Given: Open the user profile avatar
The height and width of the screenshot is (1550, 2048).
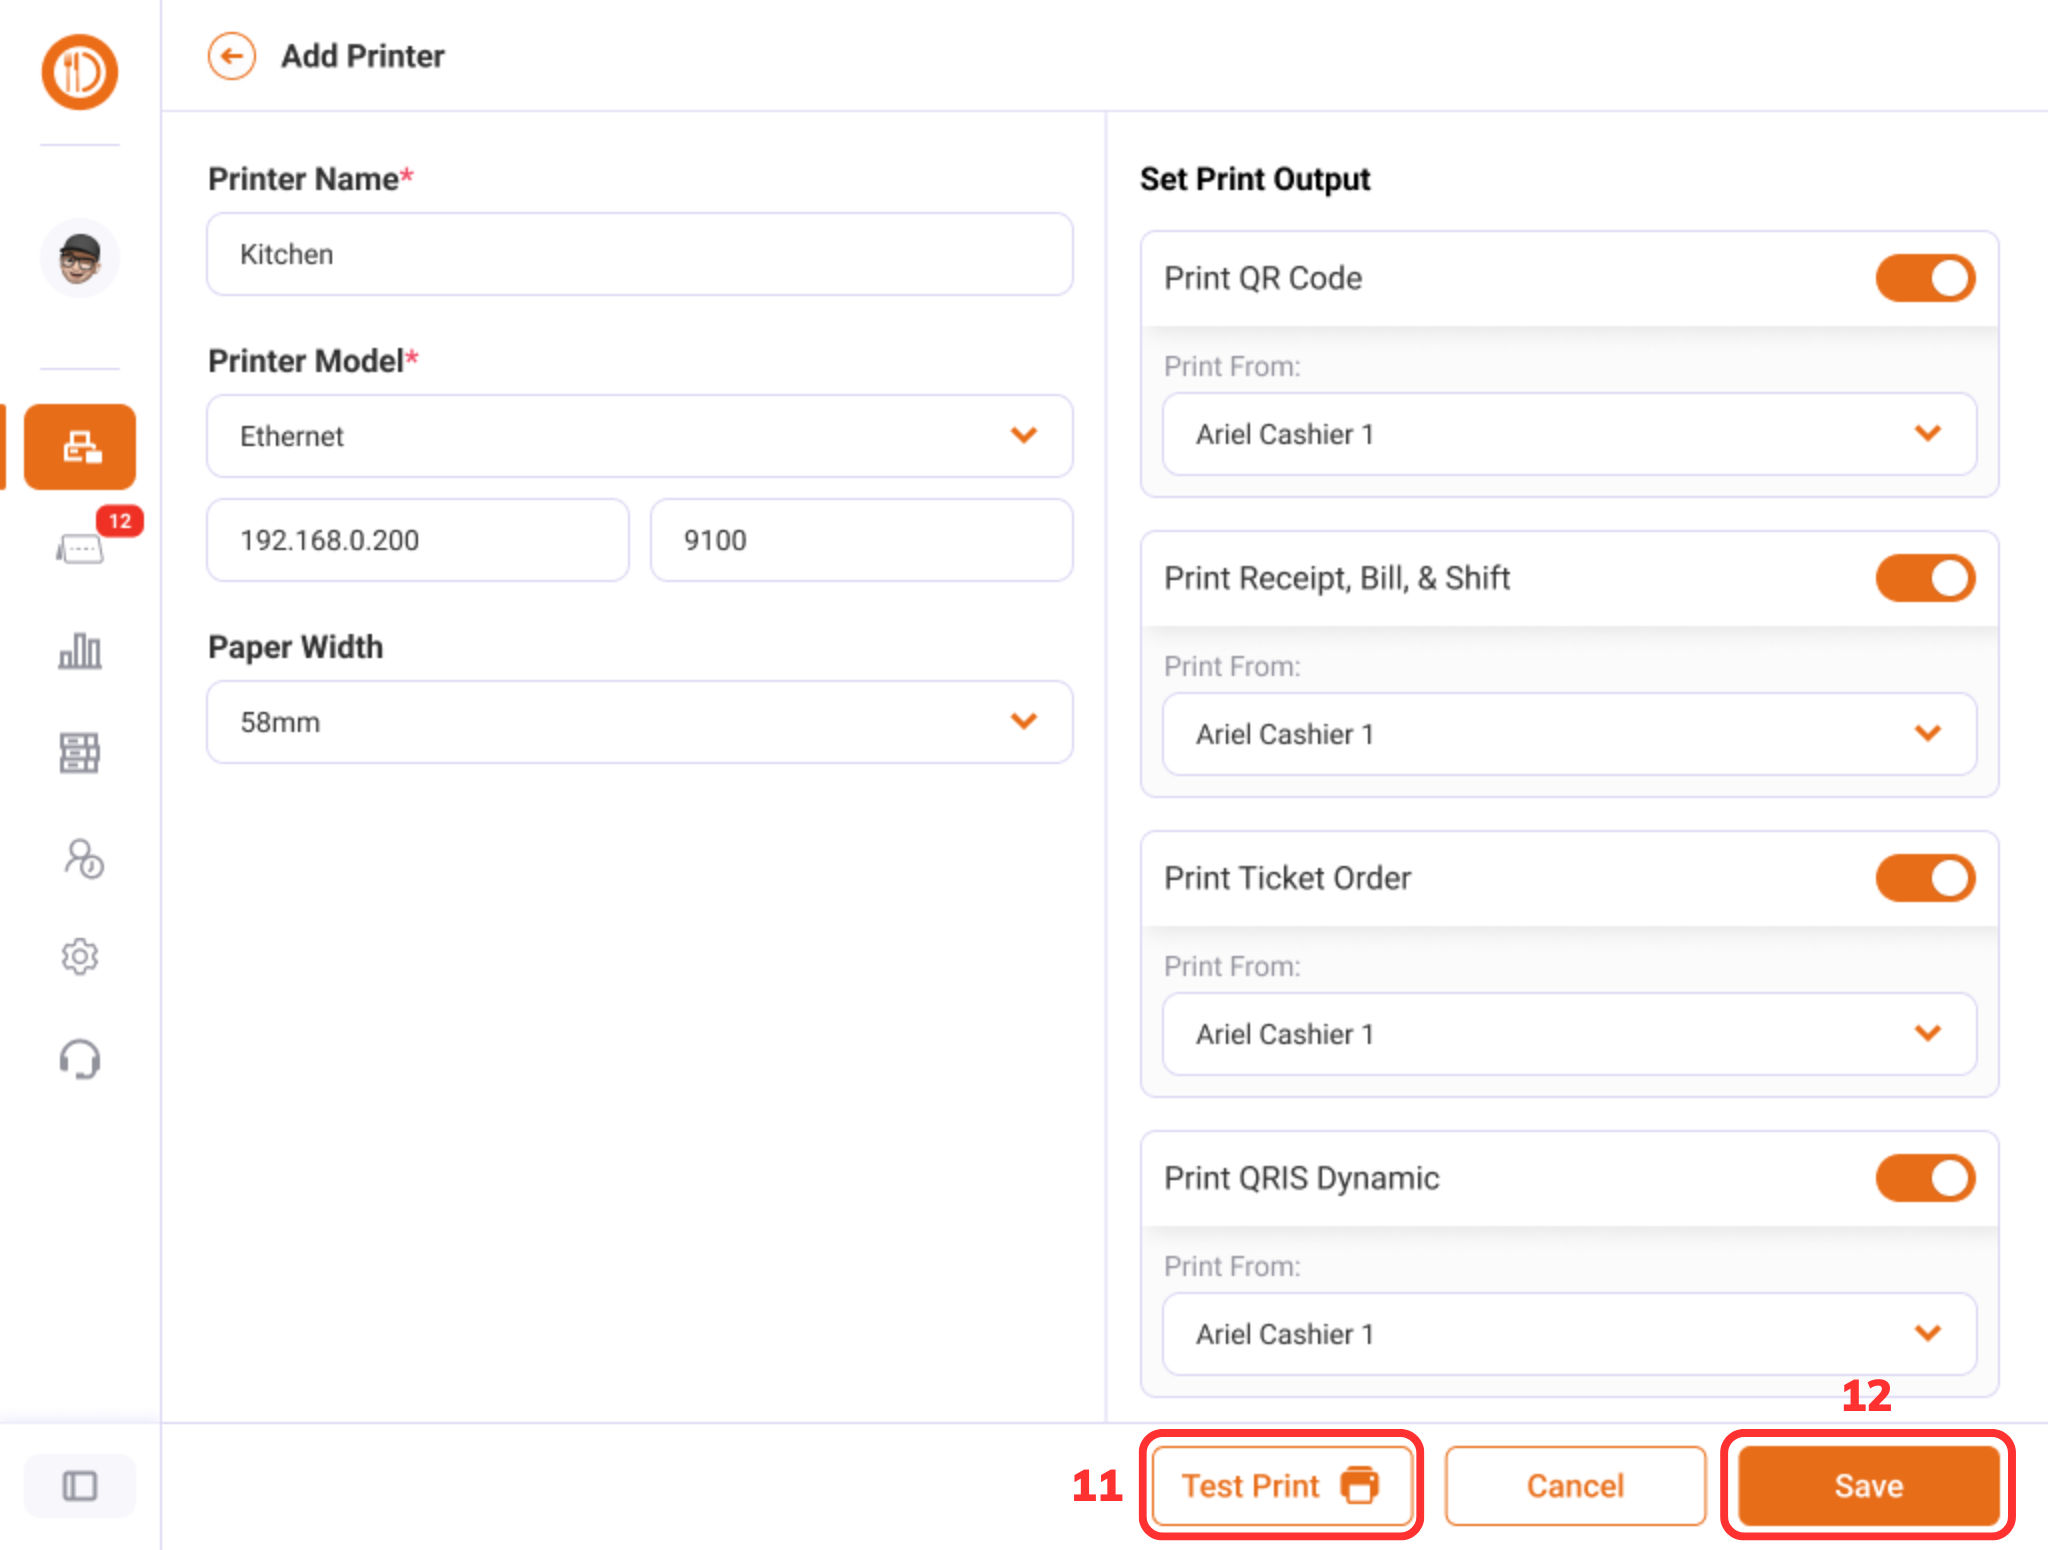Looking at the screenshot, I should 80,258.
